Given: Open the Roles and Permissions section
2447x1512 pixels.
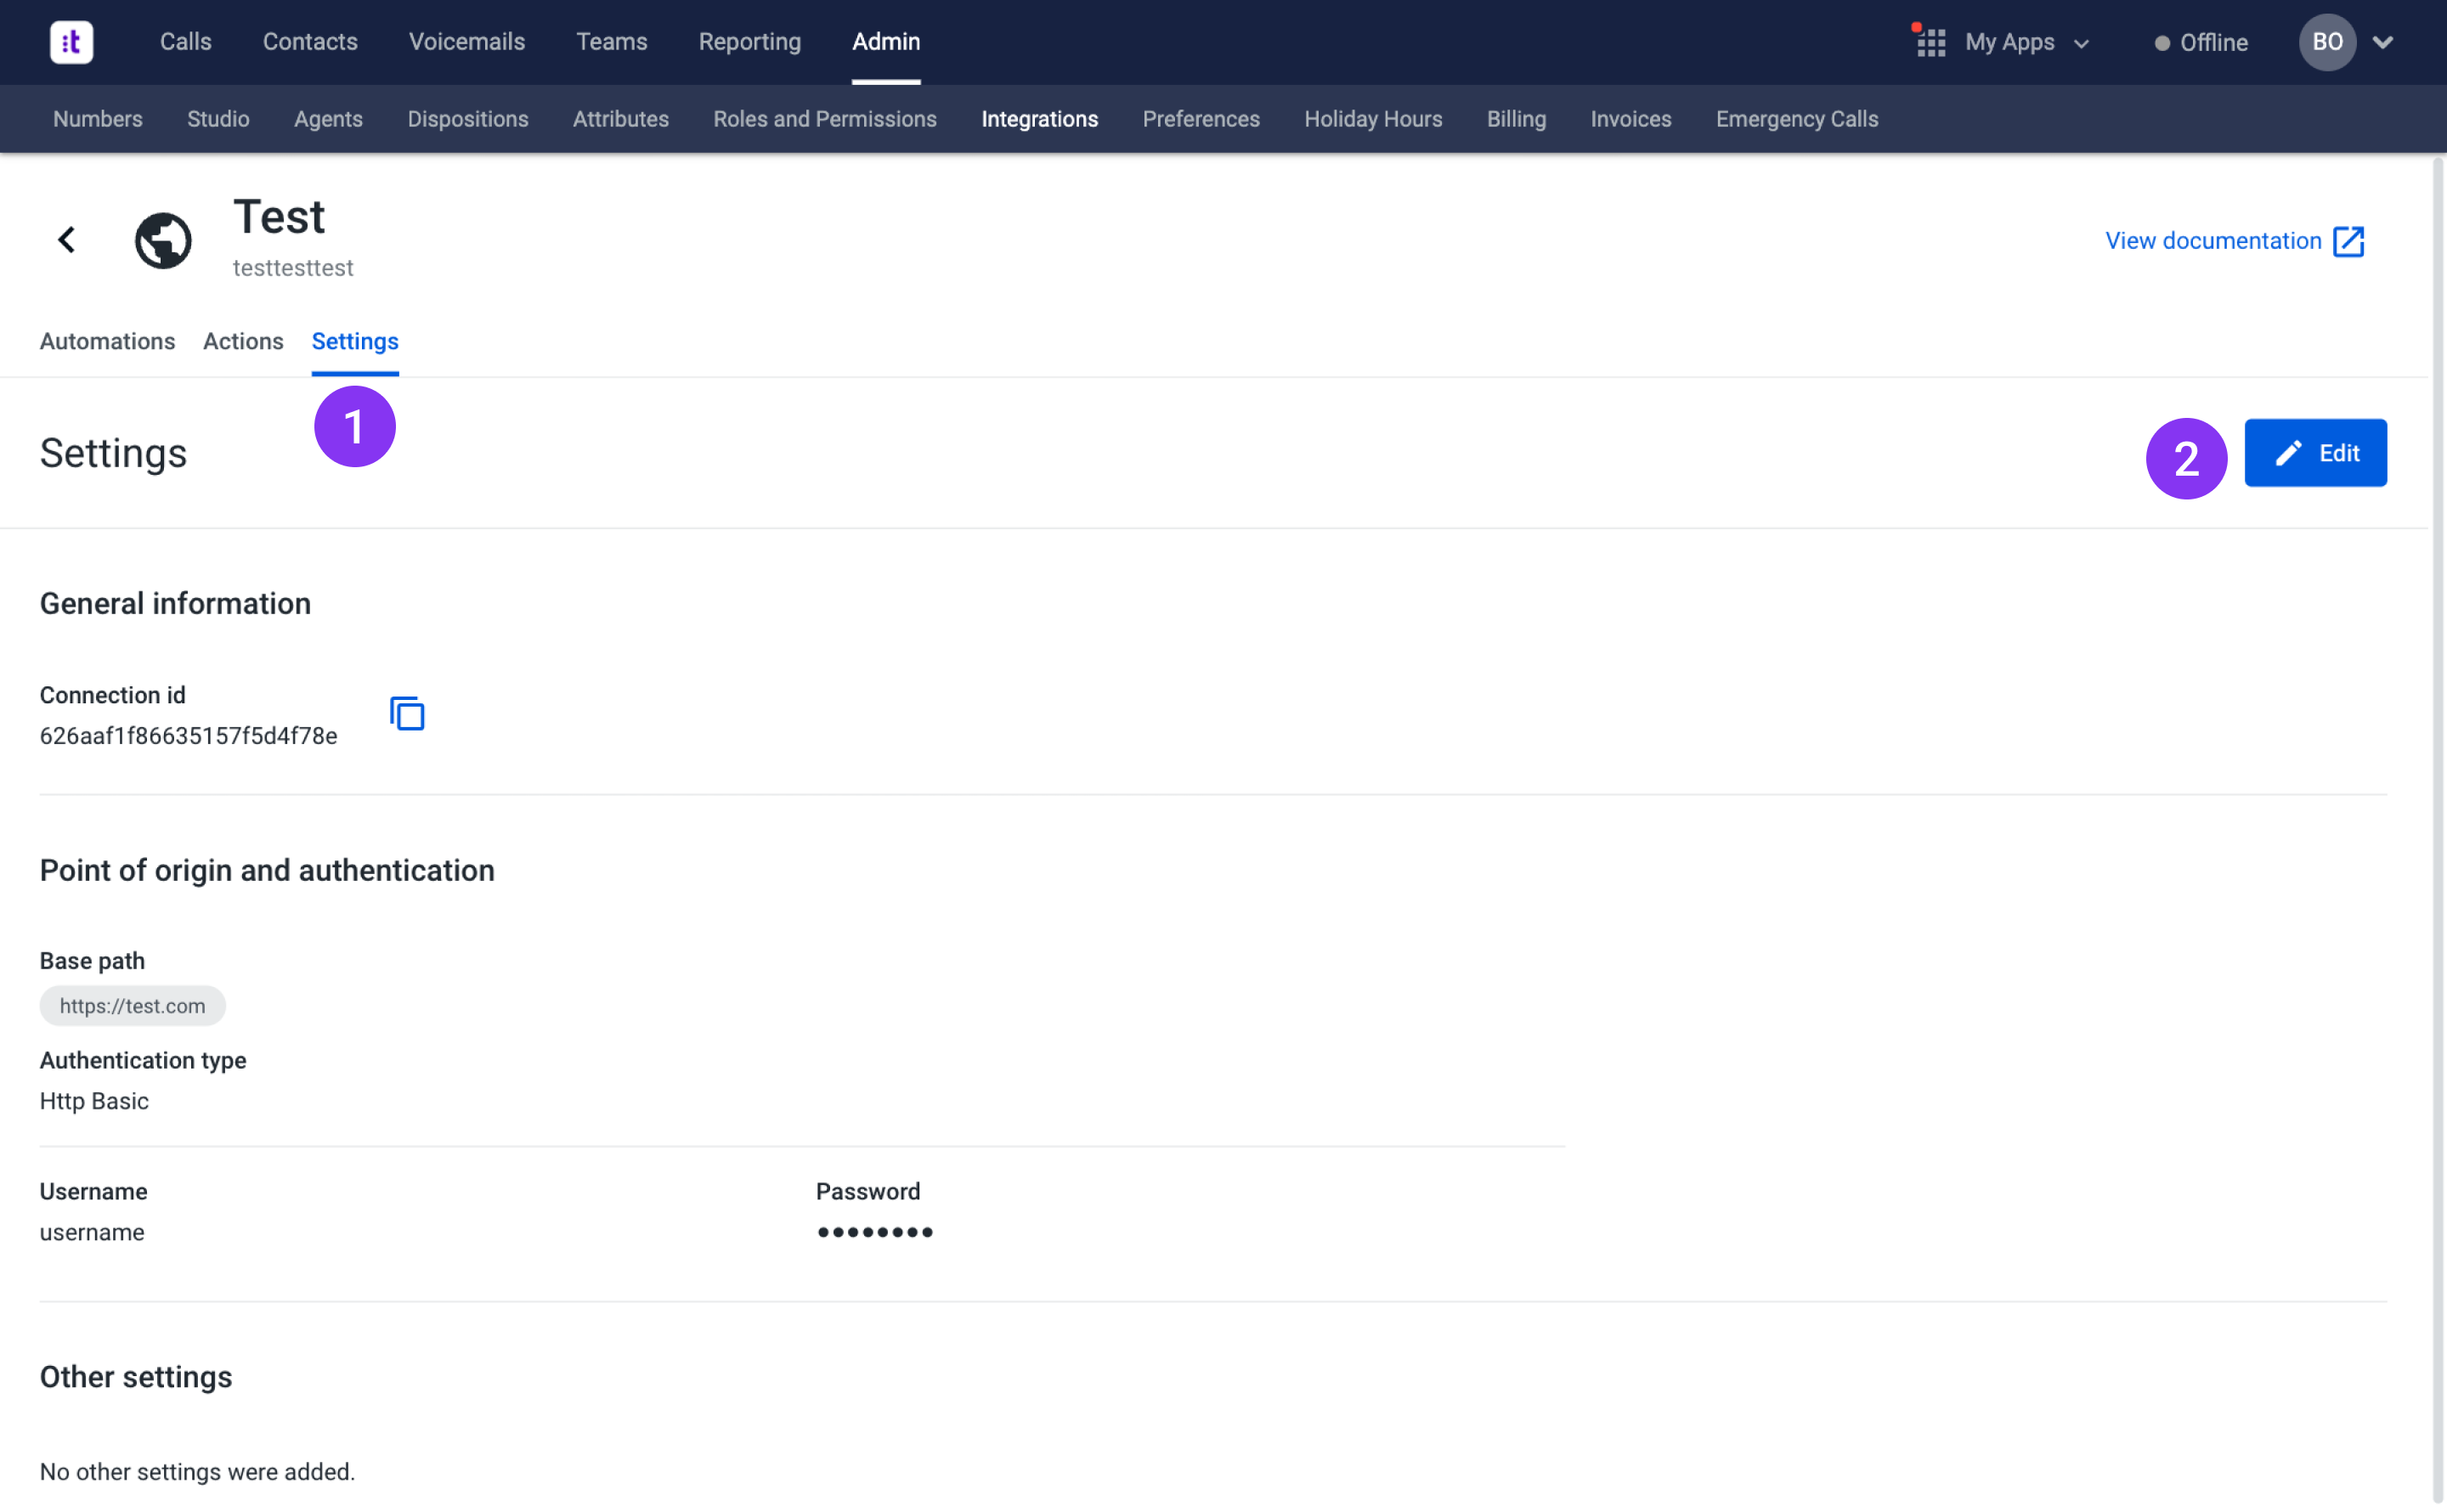Looking at the screenshot, I should (x=824, y=119).
